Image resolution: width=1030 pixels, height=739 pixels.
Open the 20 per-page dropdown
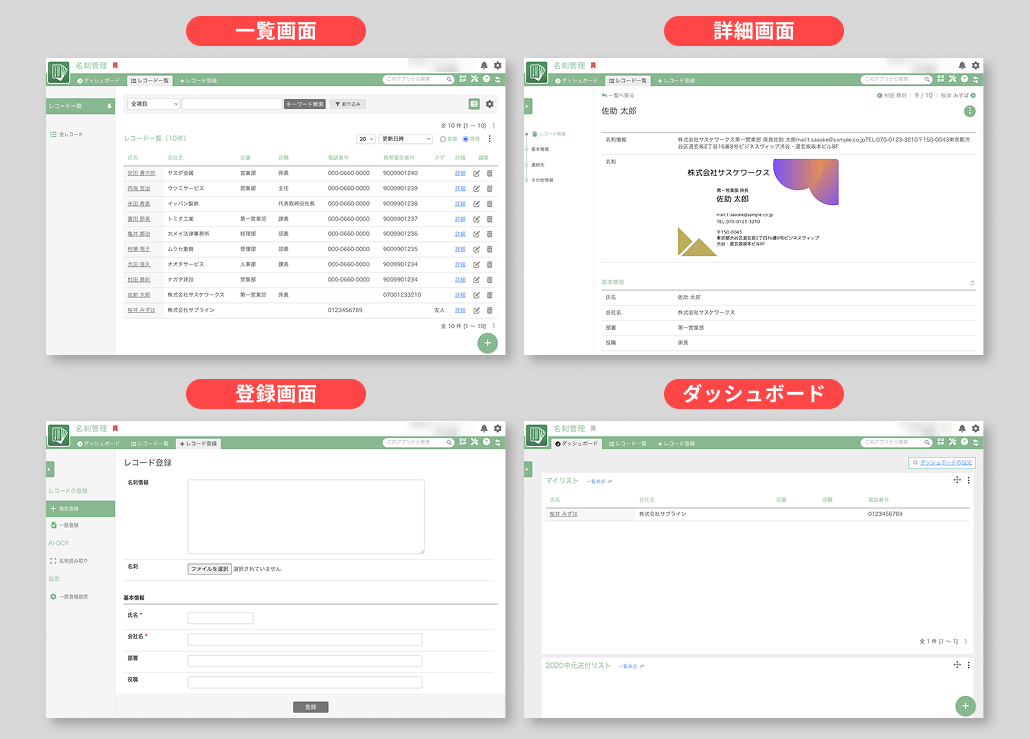pyautogui.click(x=366, y=139)
